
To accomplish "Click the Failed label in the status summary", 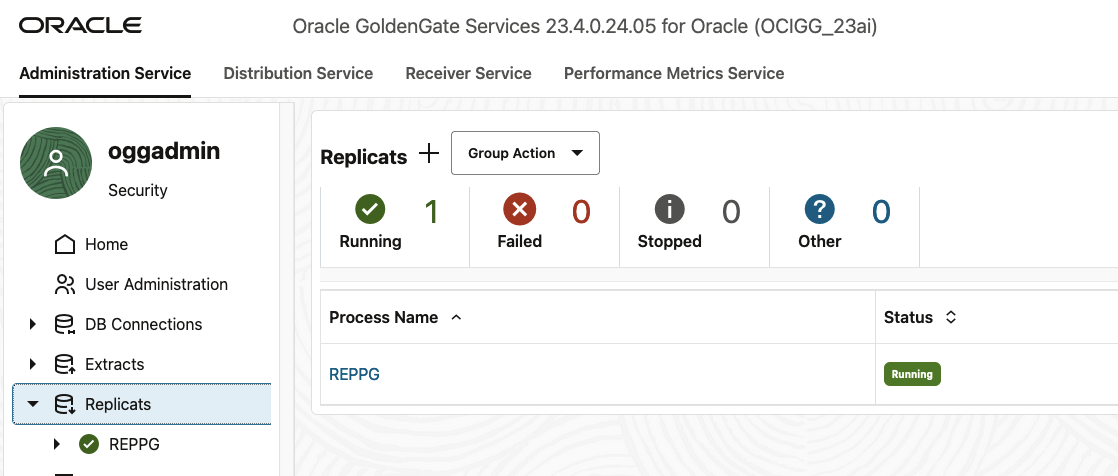I will [x=520, y=242].
